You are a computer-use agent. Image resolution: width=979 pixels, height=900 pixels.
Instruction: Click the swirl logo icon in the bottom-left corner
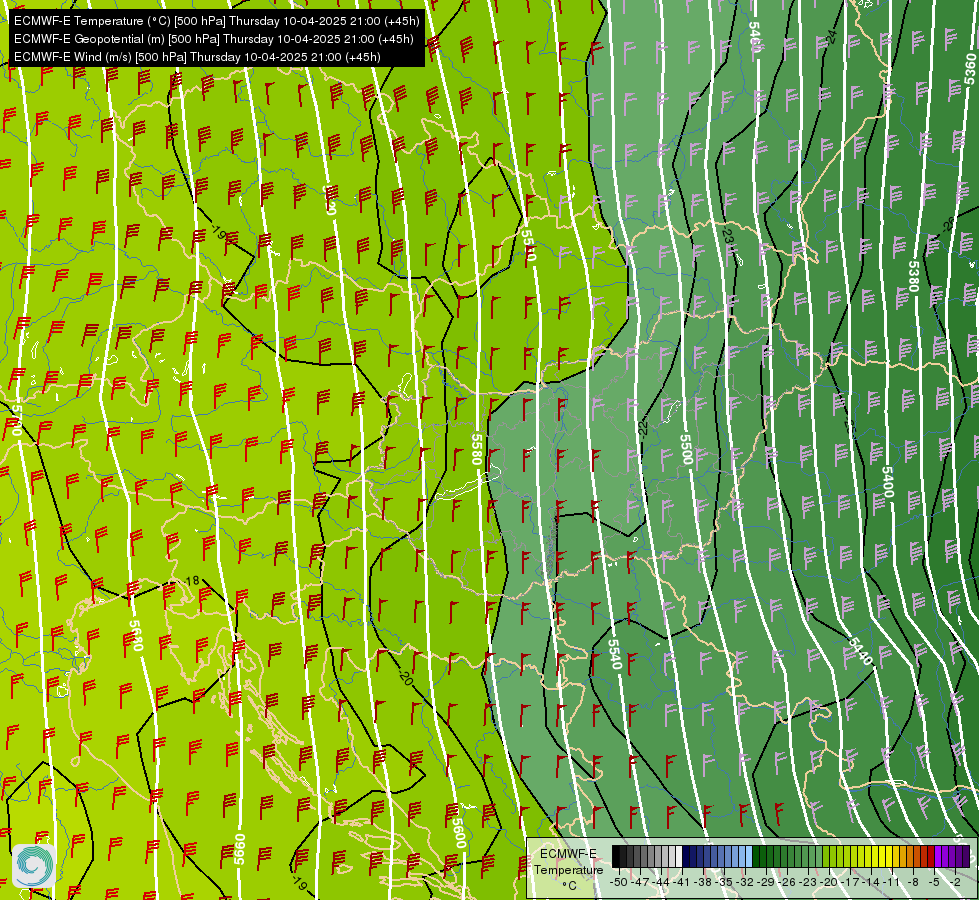[34, 865]
